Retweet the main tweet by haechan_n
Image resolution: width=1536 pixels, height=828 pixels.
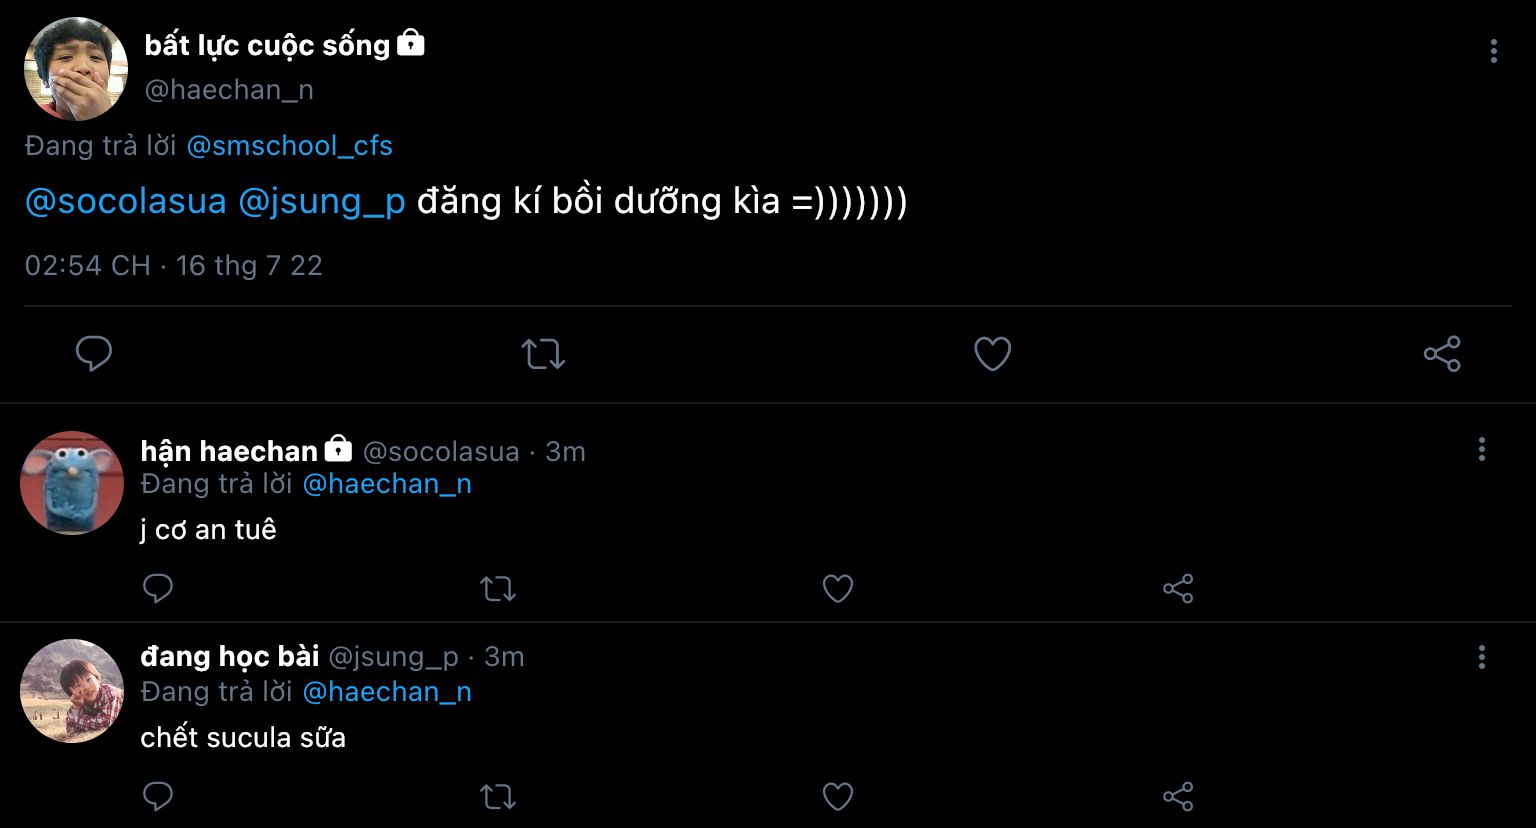tap(543, 354)
